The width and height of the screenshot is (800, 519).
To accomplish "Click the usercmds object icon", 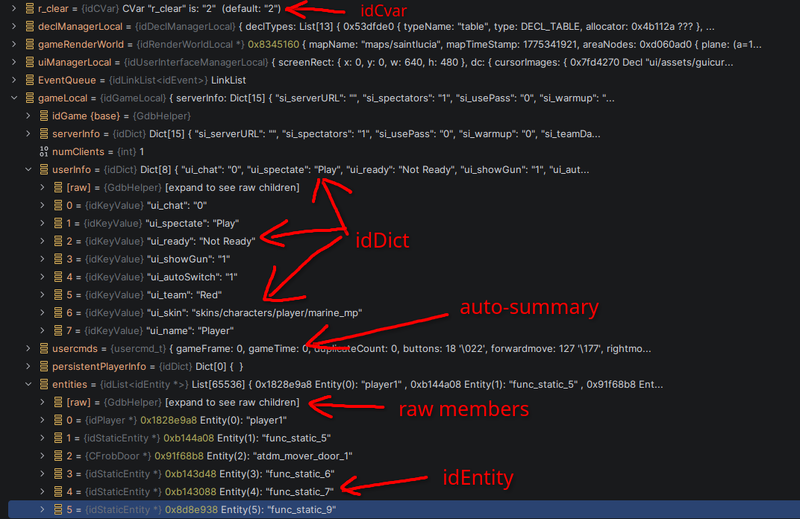I will (x=44, y=349).
